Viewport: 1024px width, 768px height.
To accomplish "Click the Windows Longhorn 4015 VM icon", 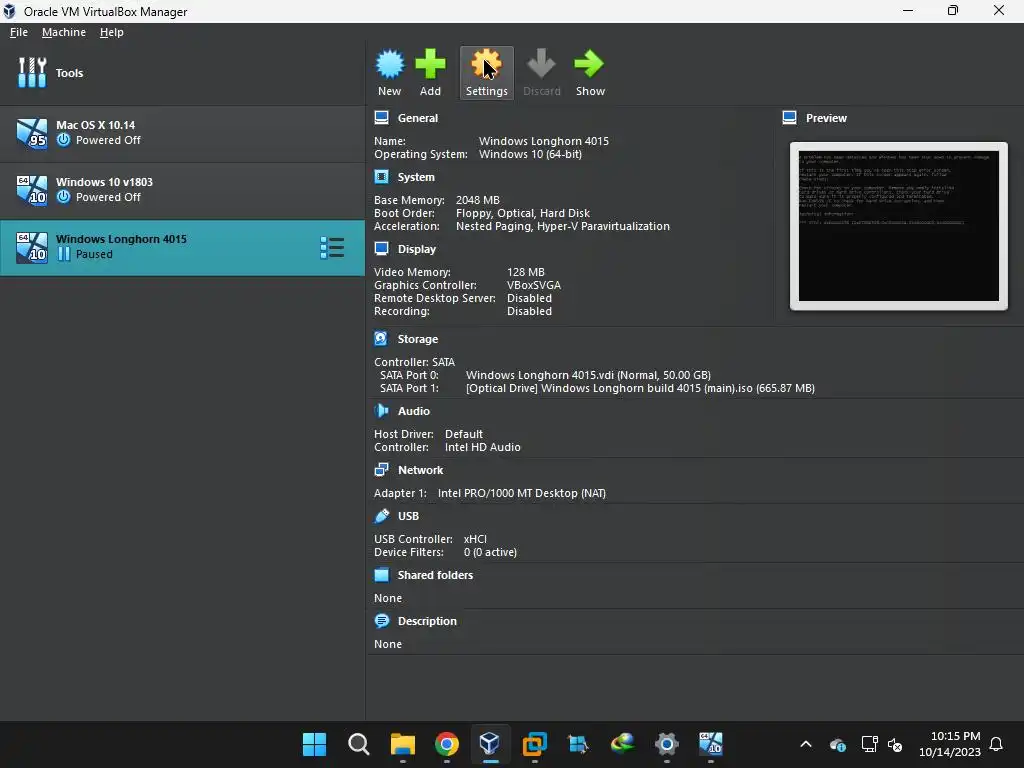I will pos(32,248).
